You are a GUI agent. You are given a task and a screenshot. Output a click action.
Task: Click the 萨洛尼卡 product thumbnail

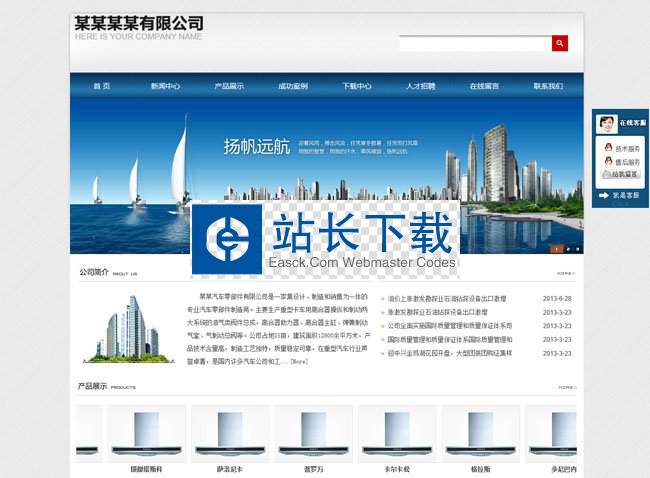(x=230, y=434)
